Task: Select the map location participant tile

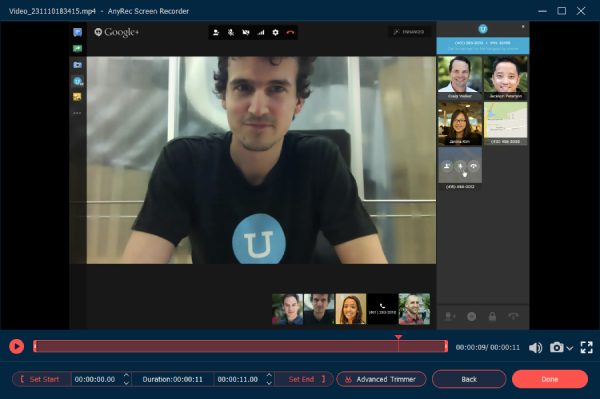Action: click(505, 123)
